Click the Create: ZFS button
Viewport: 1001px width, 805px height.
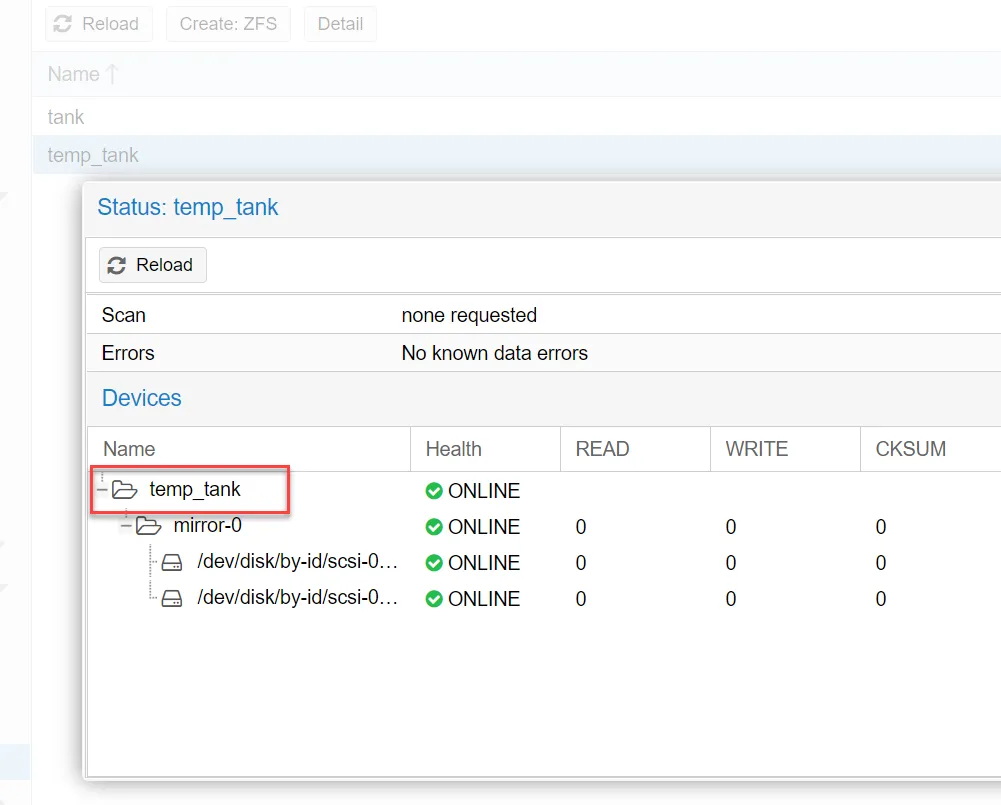coord(228,24)
